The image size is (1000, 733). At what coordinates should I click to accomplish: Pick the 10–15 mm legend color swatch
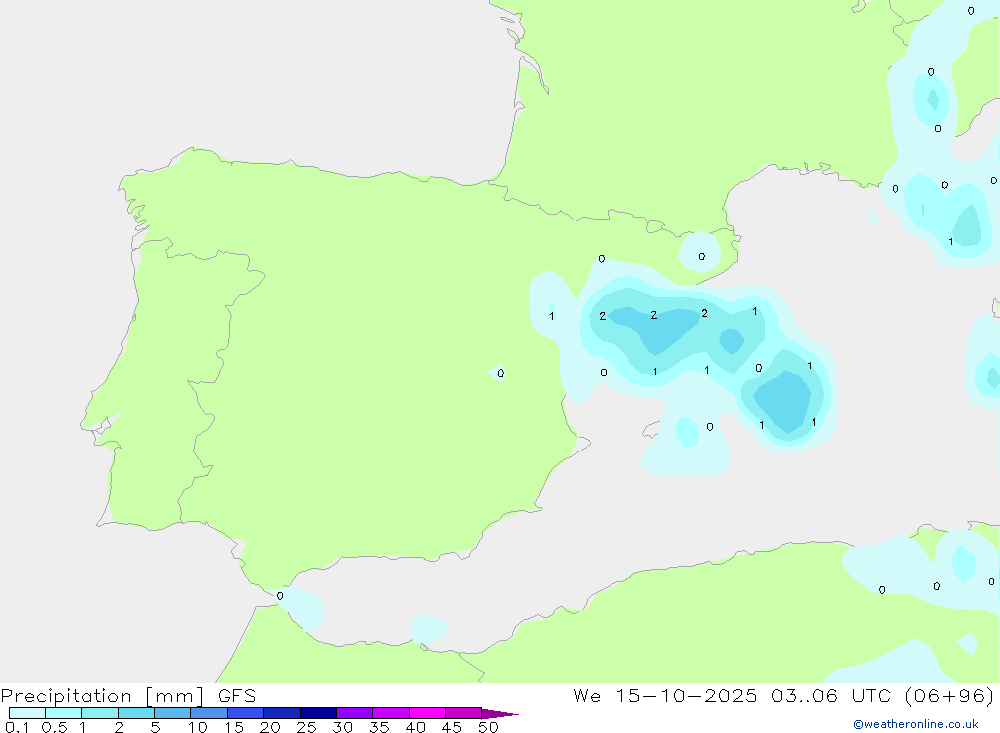(209, 713)
